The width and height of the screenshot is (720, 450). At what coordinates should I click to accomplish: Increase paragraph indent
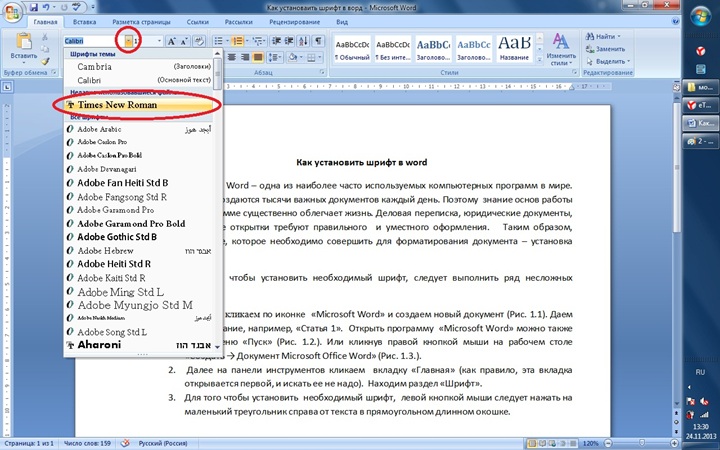tap(289, 41)
